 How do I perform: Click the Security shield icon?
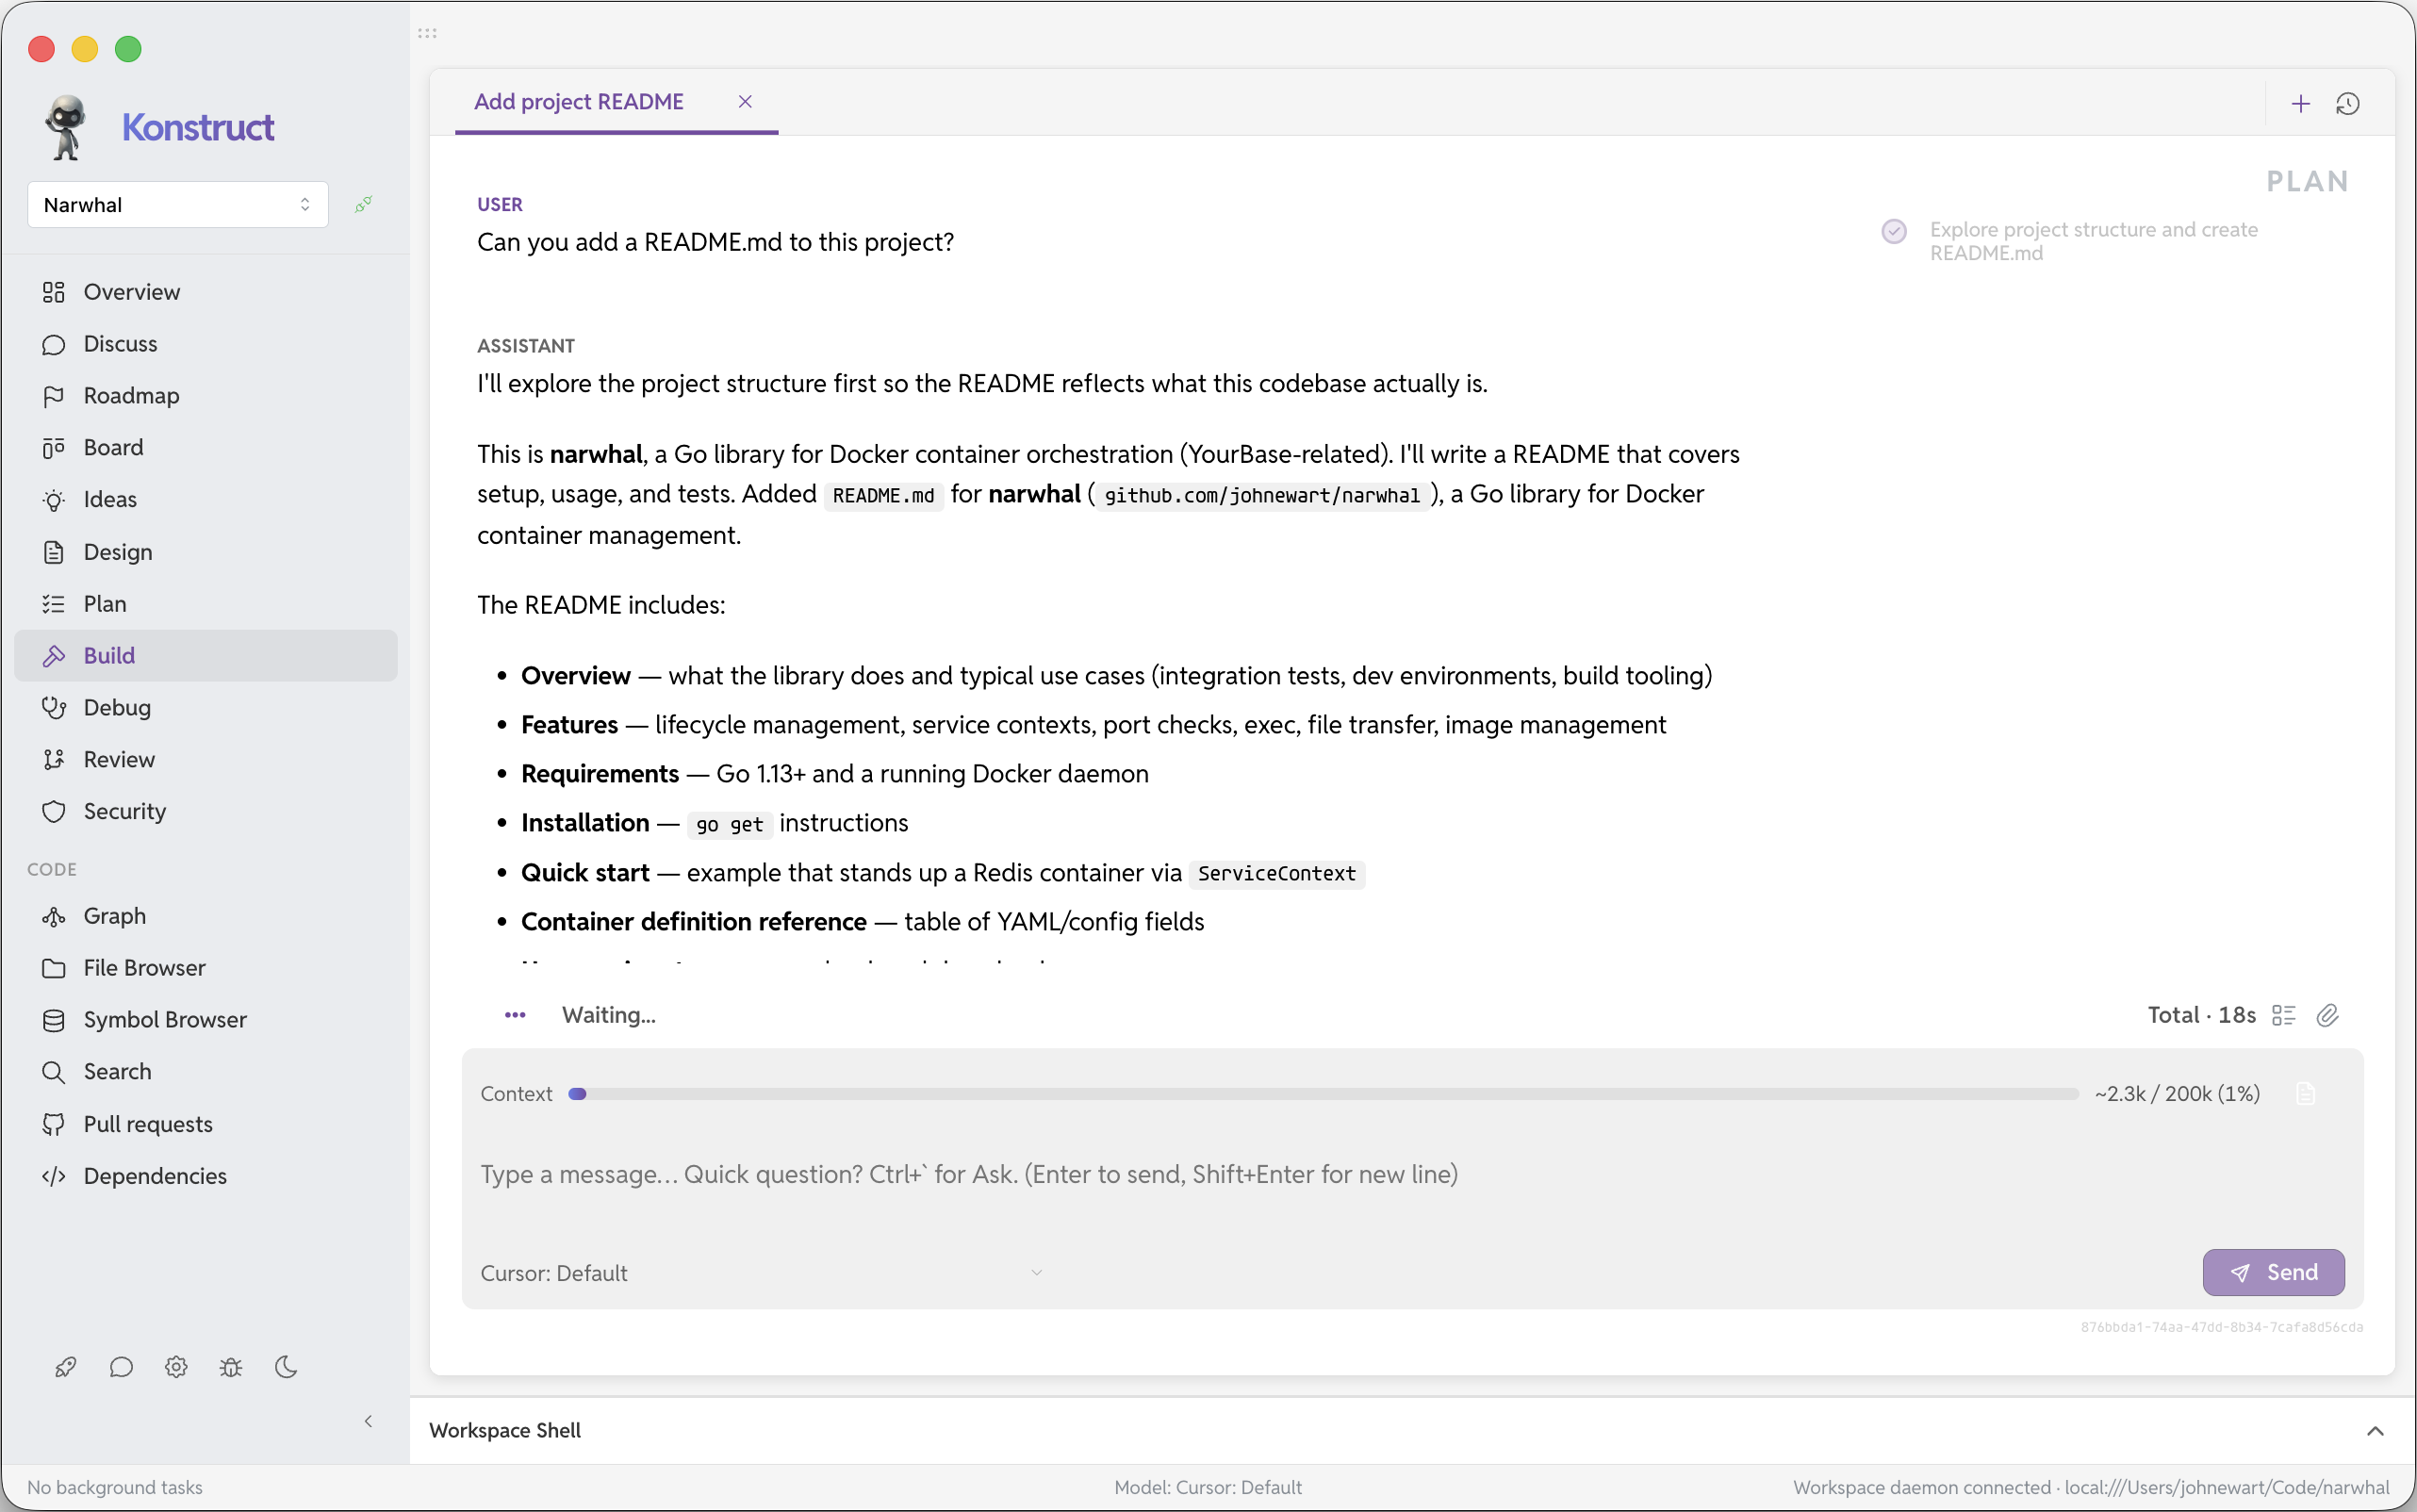[54, 812]
